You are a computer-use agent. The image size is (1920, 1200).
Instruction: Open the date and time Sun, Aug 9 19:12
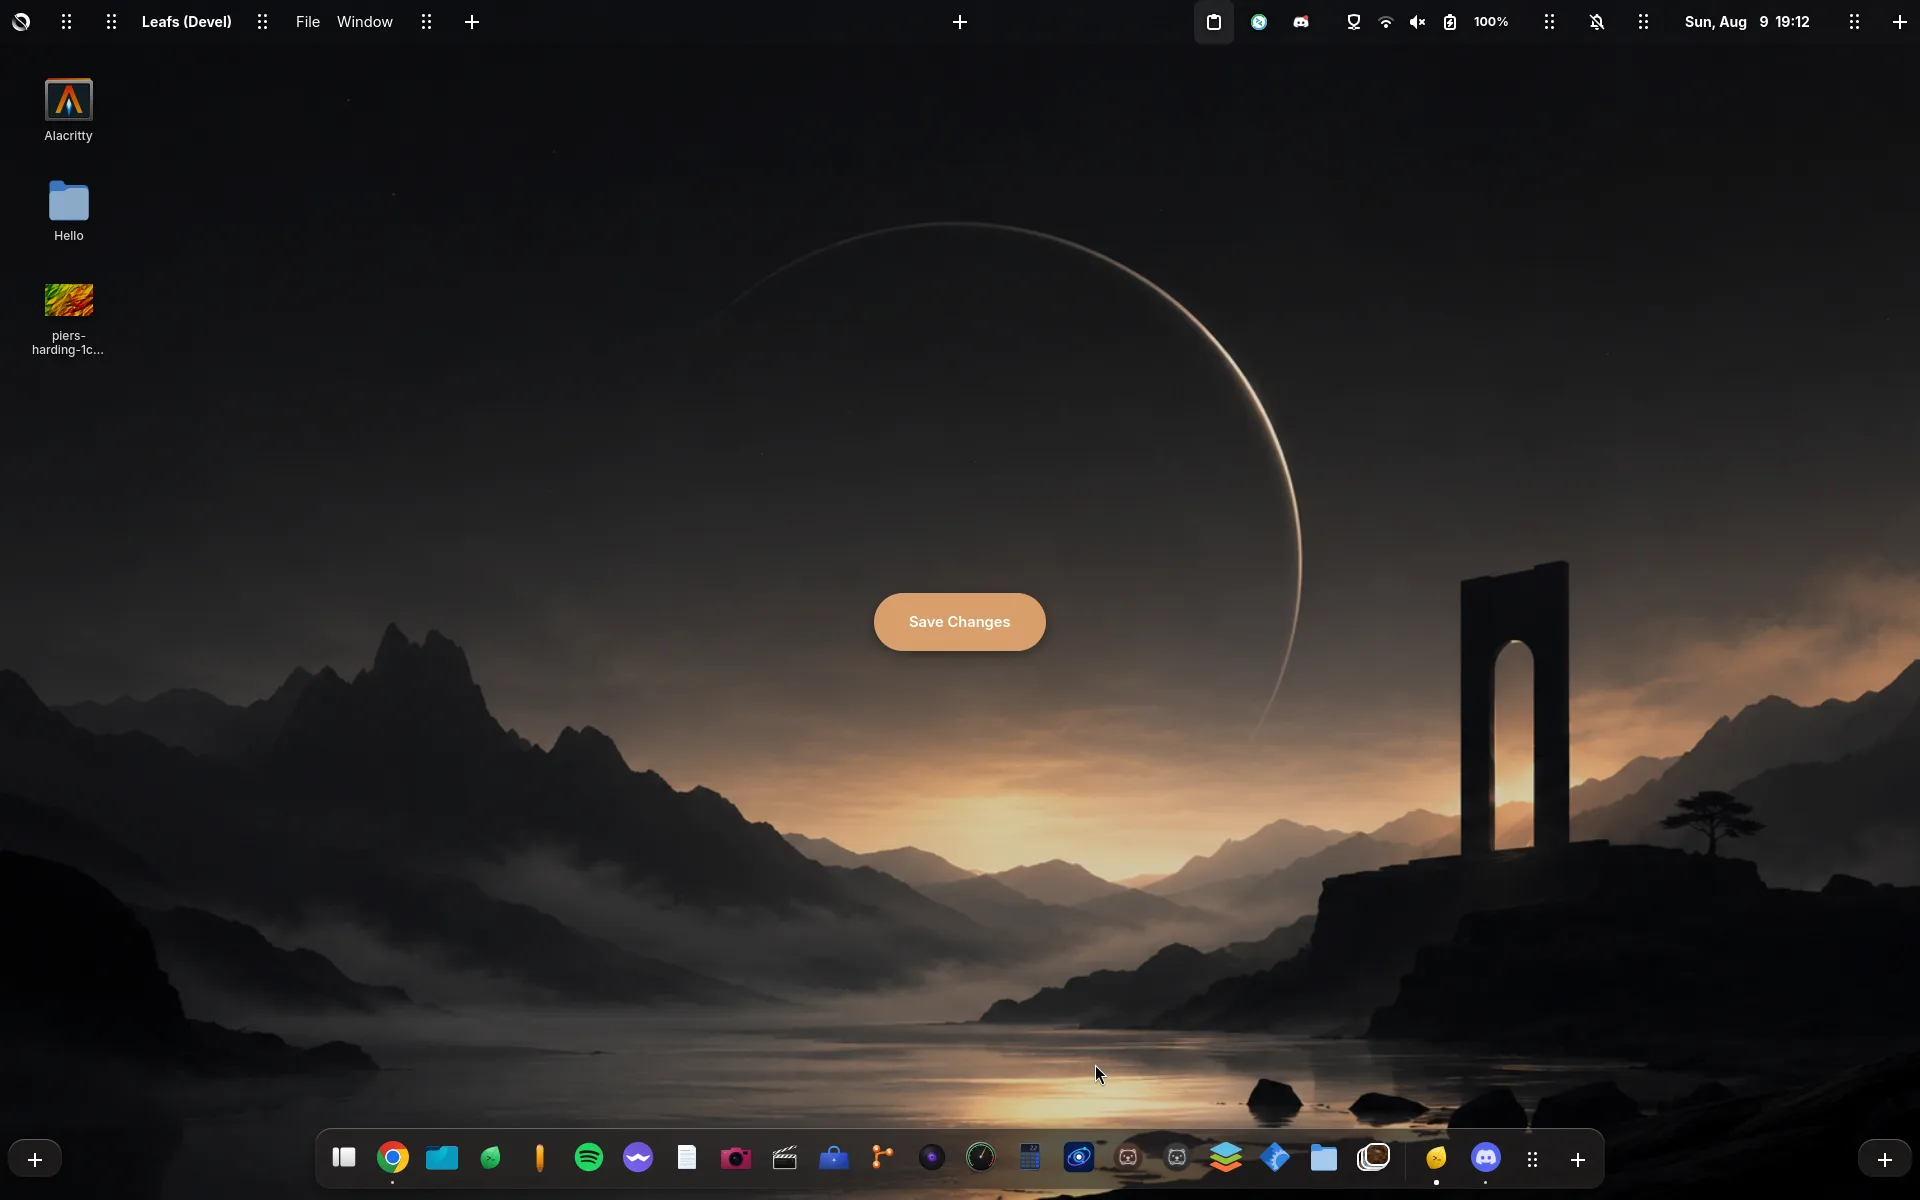coord(1747,22)
